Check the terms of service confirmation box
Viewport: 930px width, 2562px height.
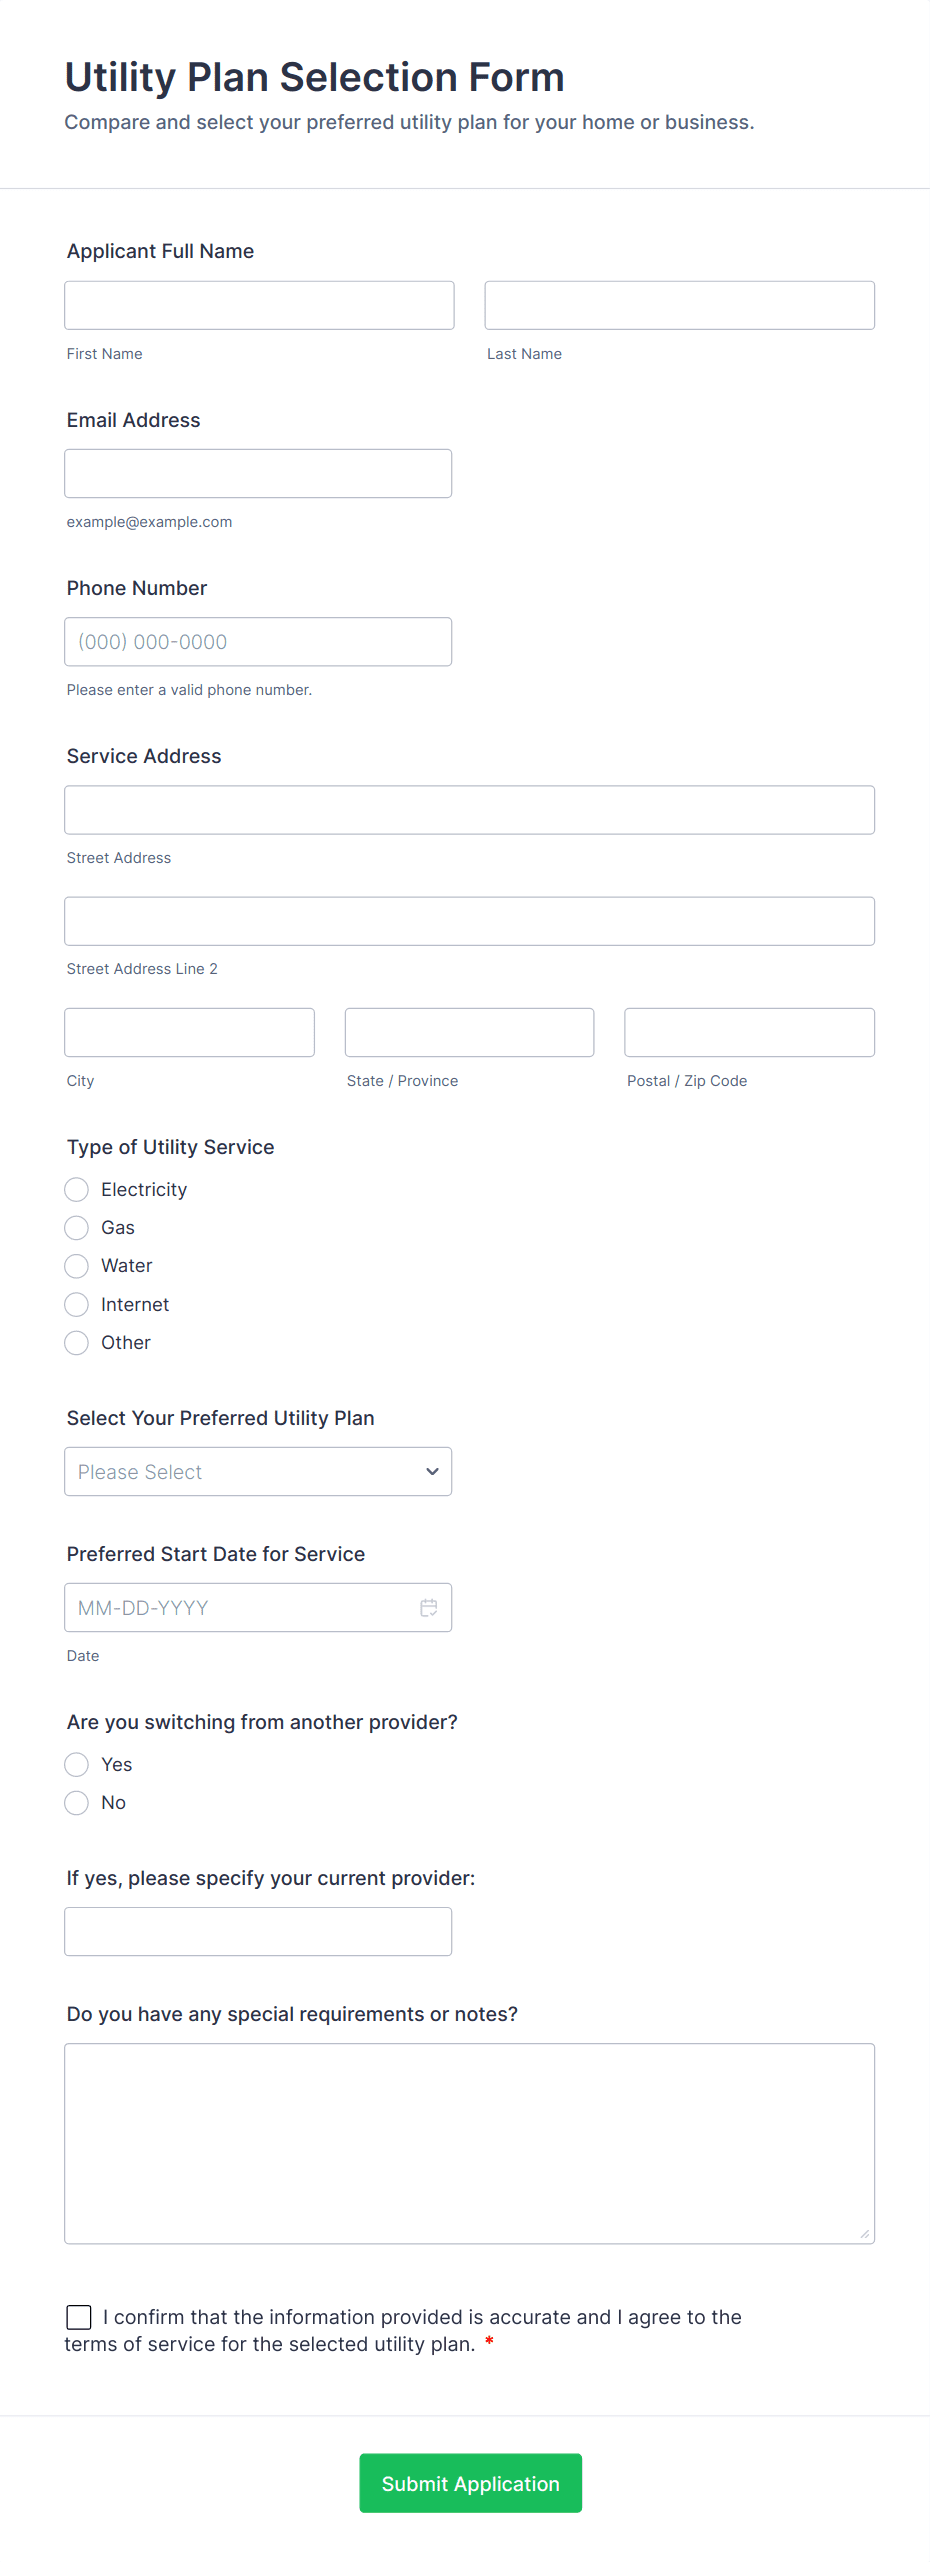[x=79, y=2317]
